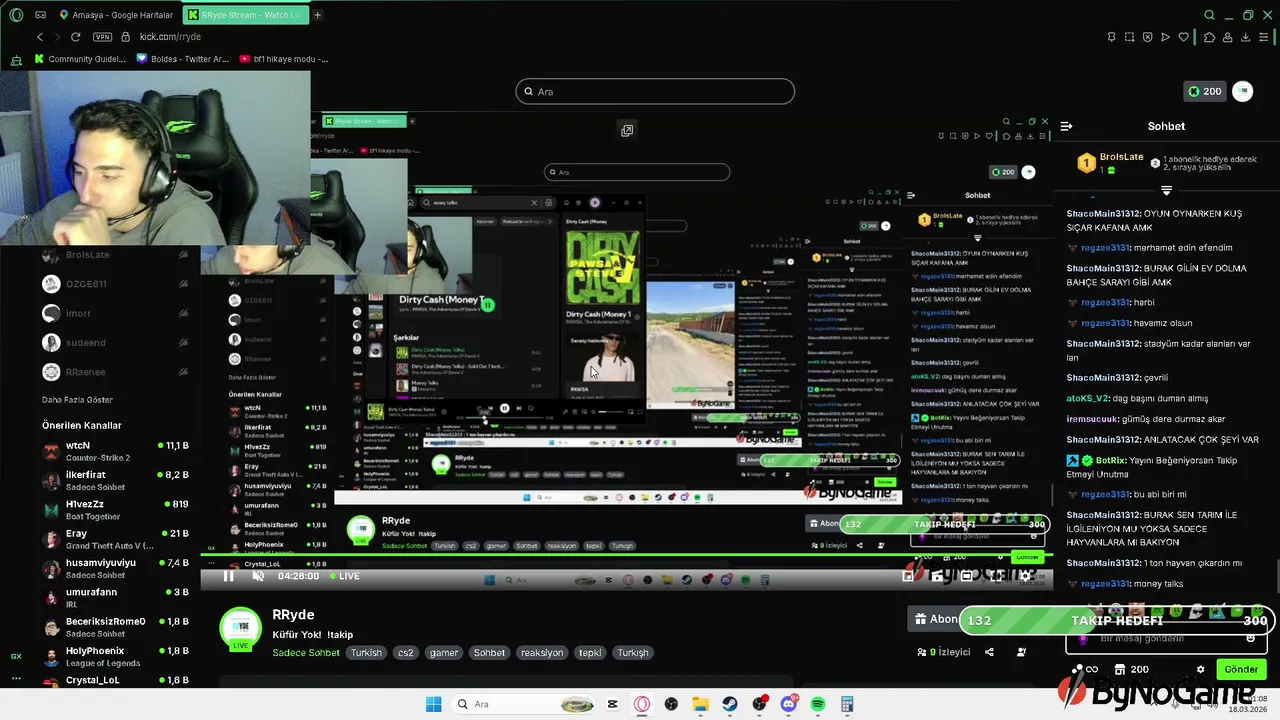This screenshot has width=1280, height=720.
Task: Subscribe with the Abone button
Action: pos(936,619)
